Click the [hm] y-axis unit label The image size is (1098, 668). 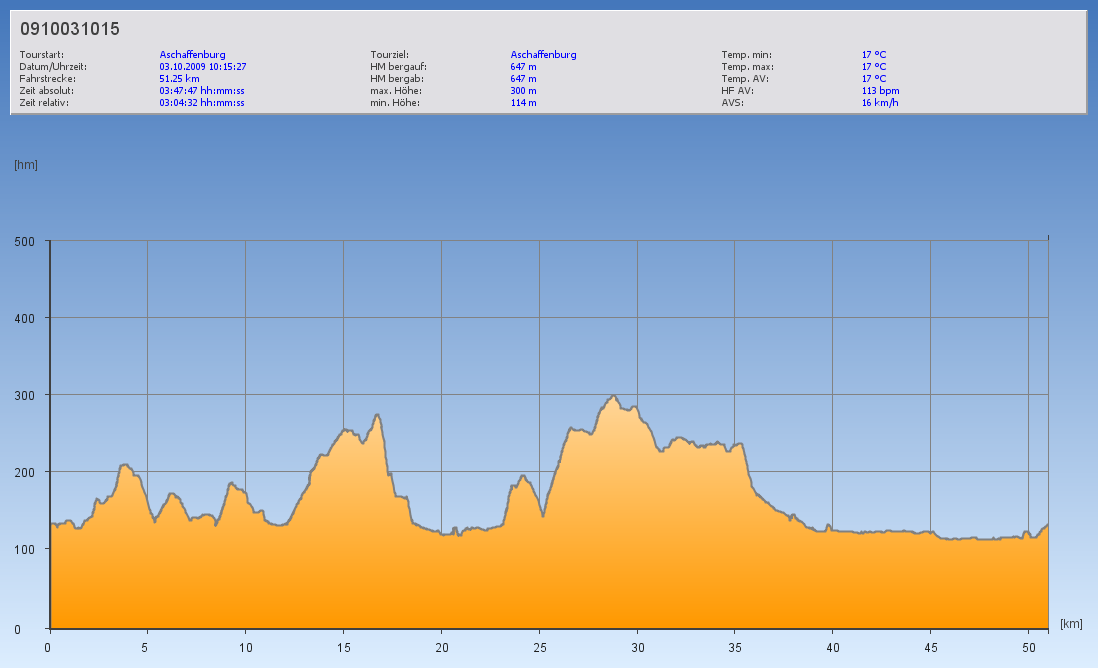click(26, 165)
